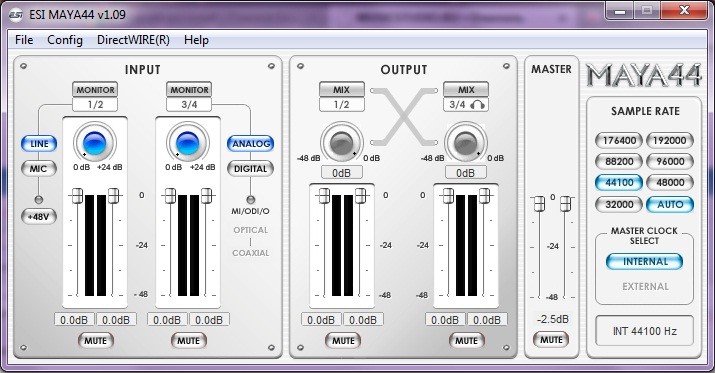This screenshot has height=373, width=715.
Task: Click right 0.0dB field of output 3/4
Action: tap(487, 320)
